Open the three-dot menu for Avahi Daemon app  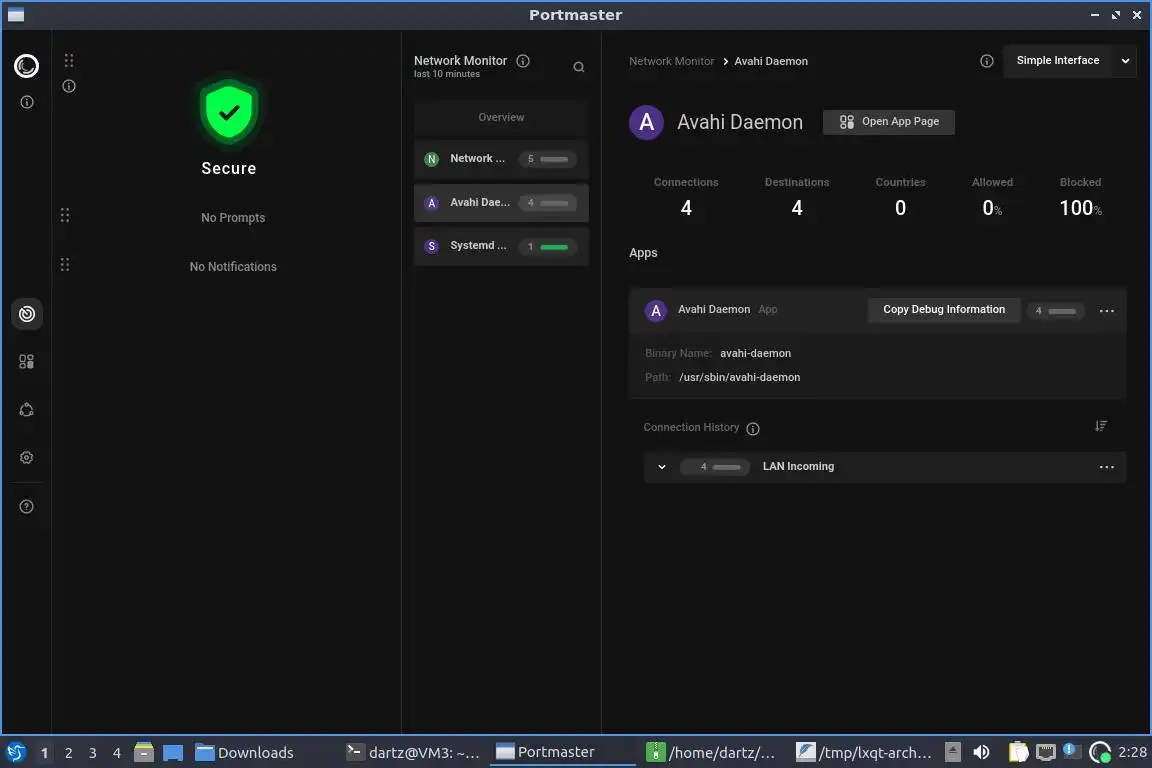(x=1106, y=311)
